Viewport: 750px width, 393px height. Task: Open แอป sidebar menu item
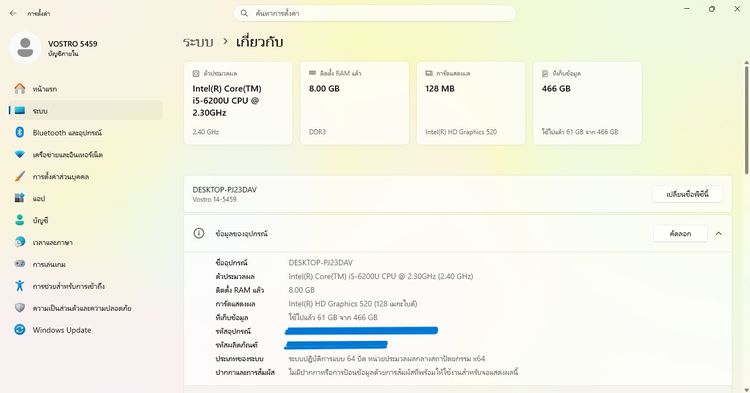pyautogui.click(x=86, y=198)
